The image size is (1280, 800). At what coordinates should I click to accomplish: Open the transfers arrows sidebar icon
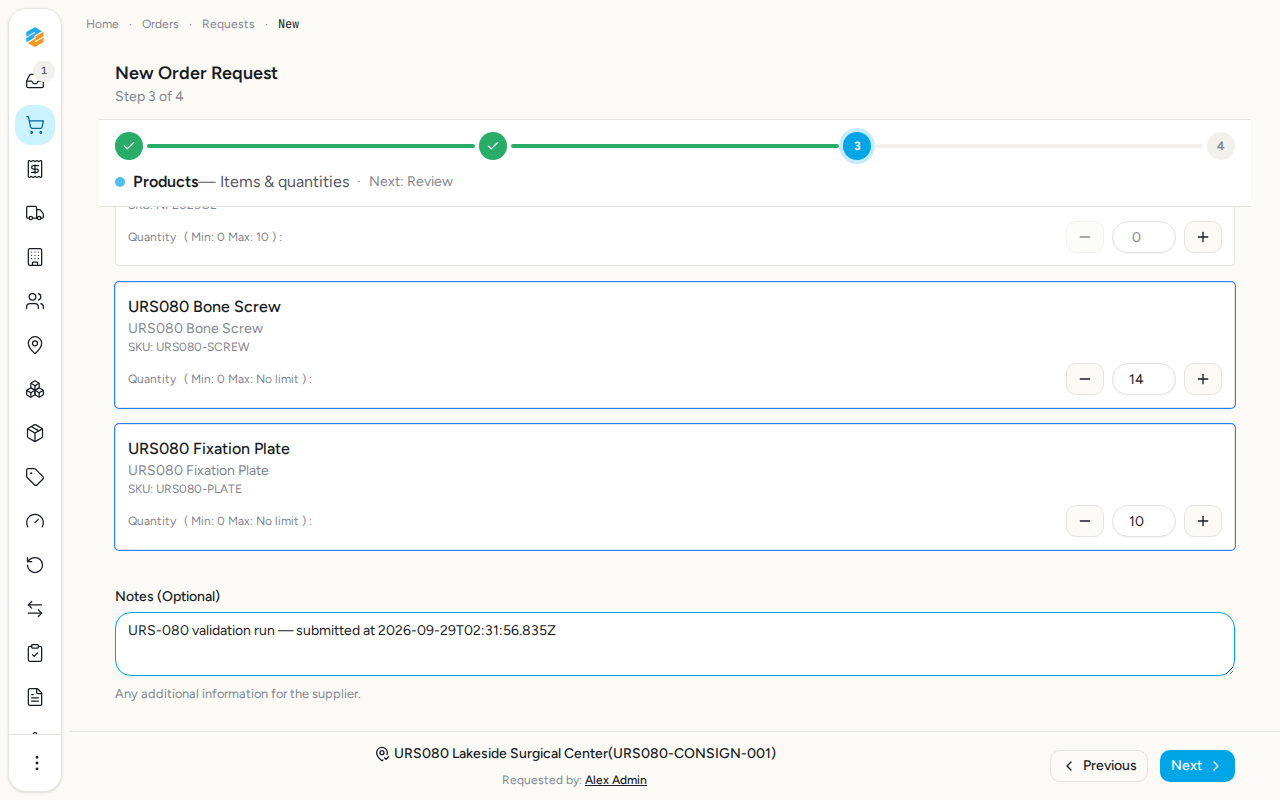click(x=35, y=609)
